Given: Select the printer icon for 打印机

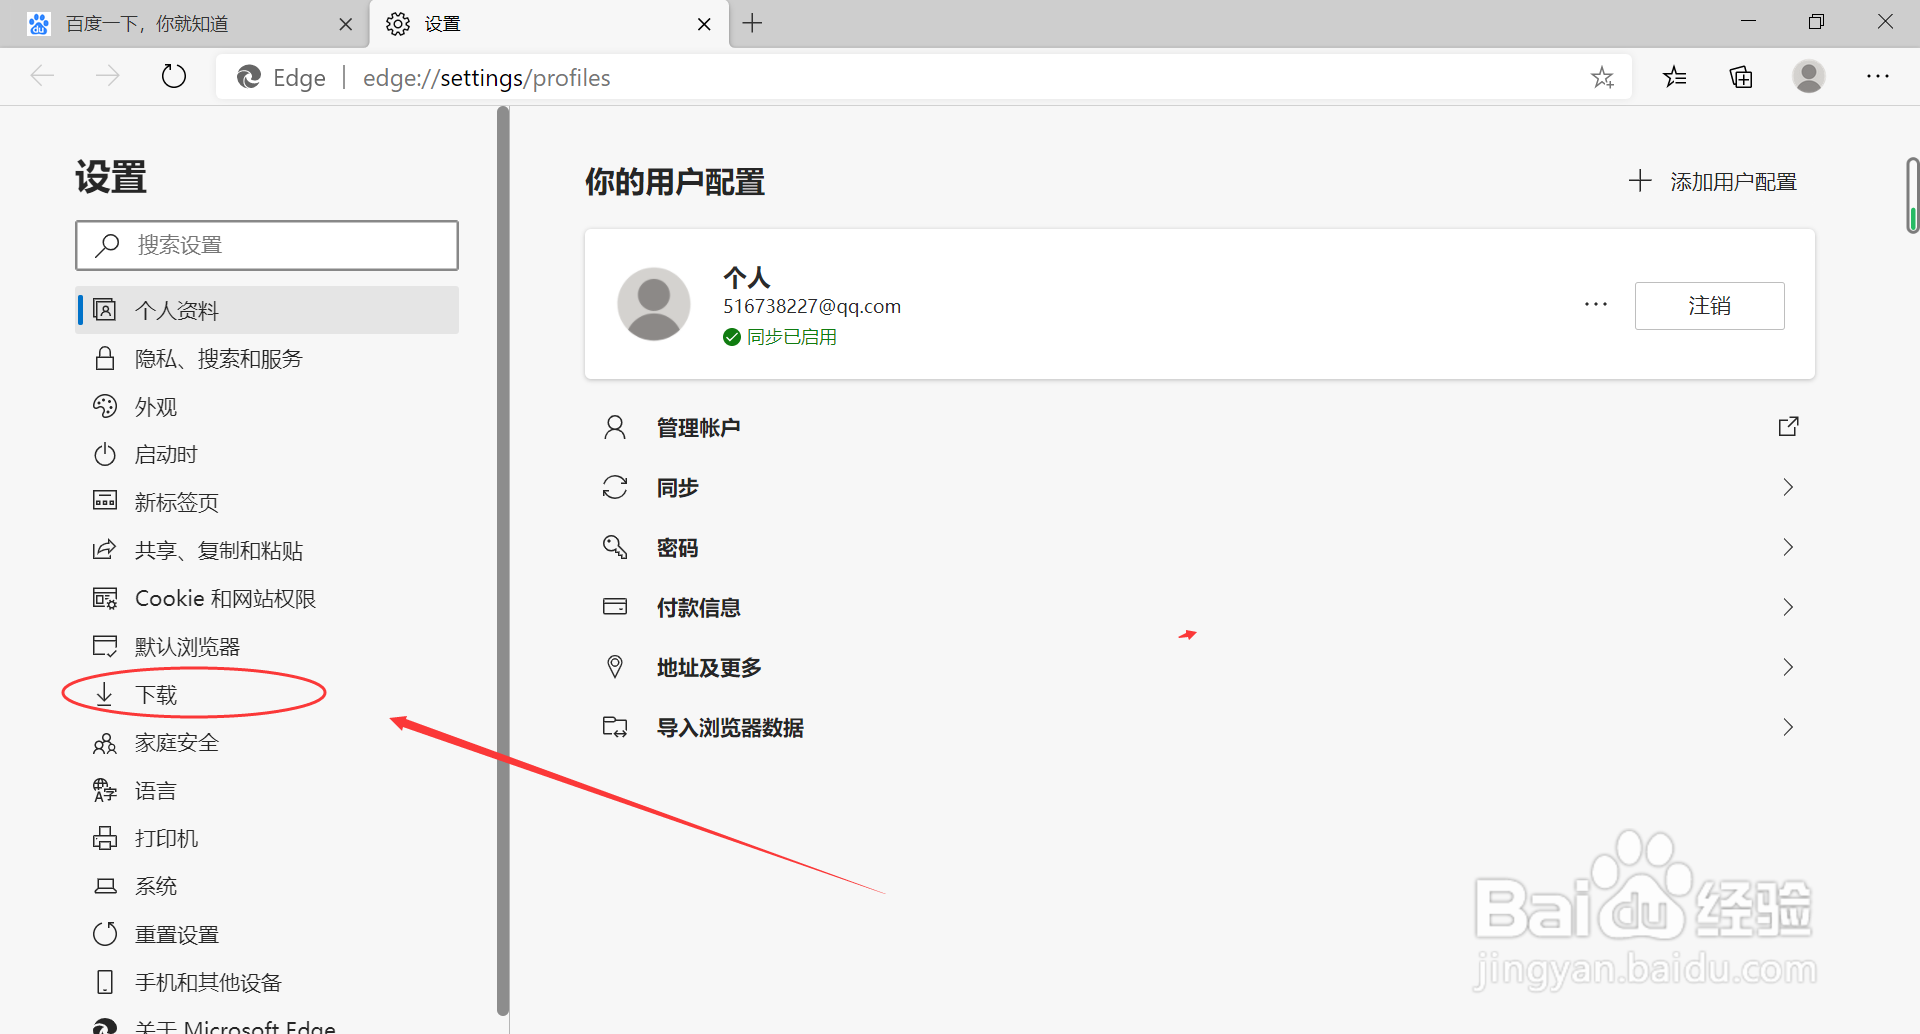Looking at the screenshot, I should (105, 838).
